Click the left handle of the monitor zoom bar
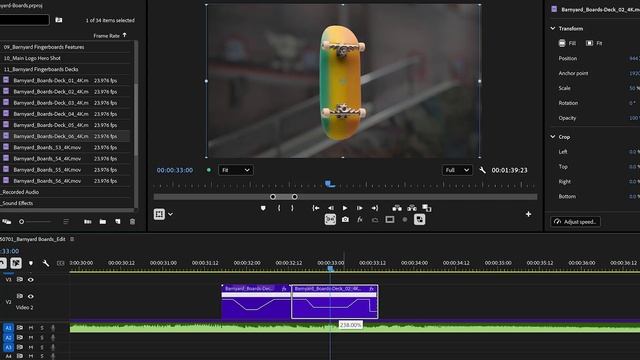640x360 pixels. (x=273, y=197)
